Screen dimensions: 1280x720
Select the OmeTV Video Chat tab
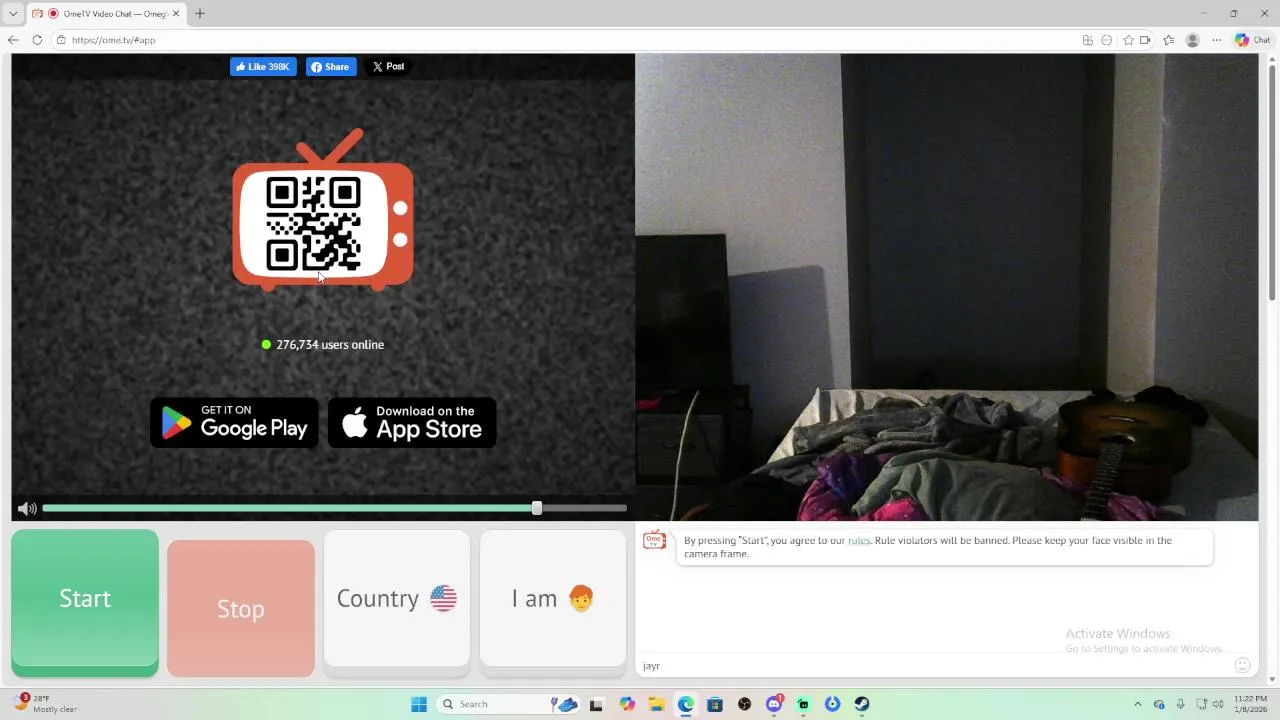[x=106, y=14]
